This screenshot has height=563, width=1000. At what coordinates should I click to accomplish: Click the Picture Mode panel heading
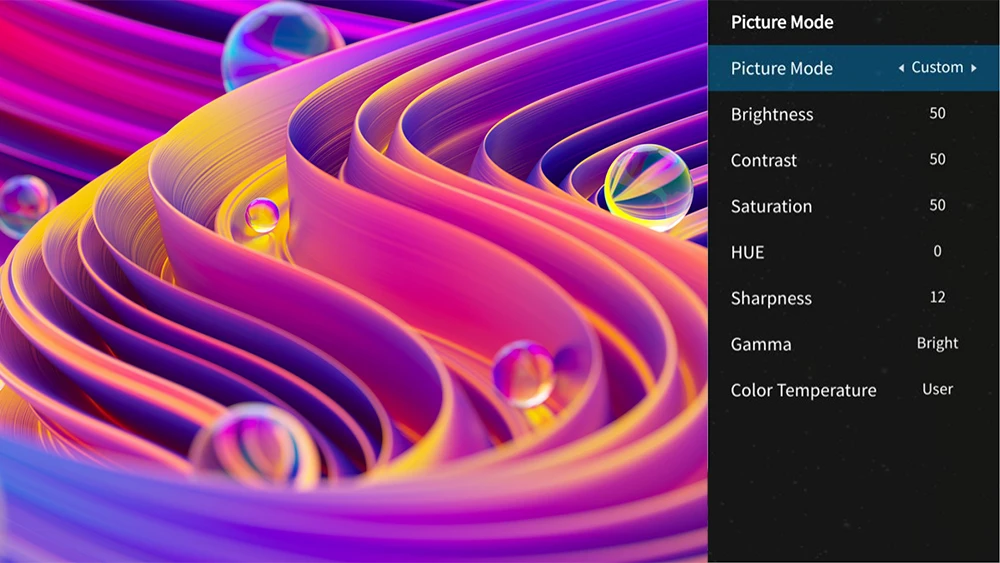[782, 22]
